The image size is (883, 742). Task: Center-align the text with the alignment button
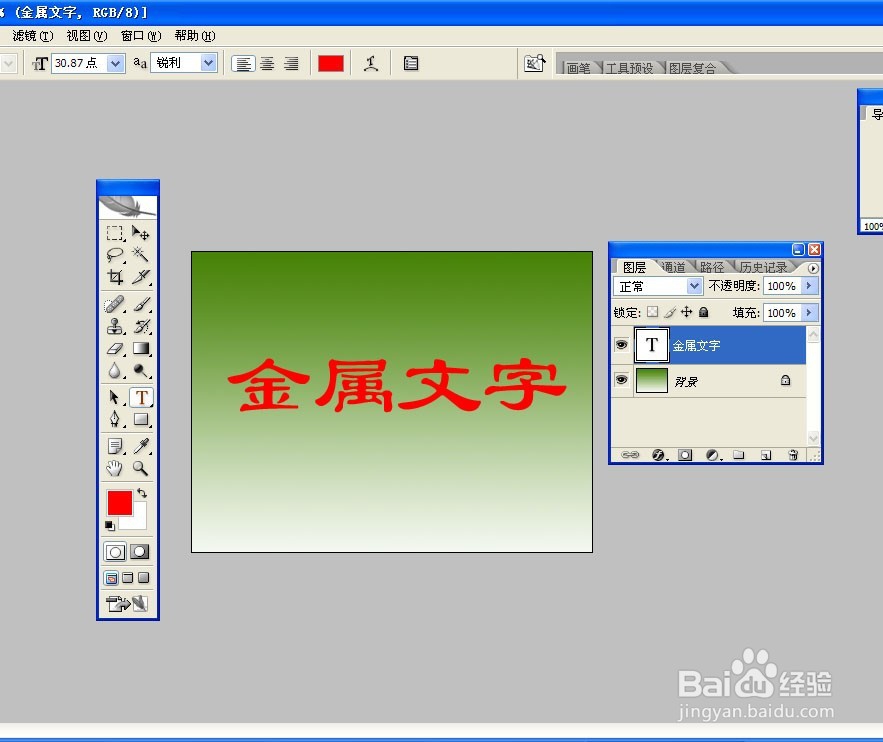click(267, 62)
